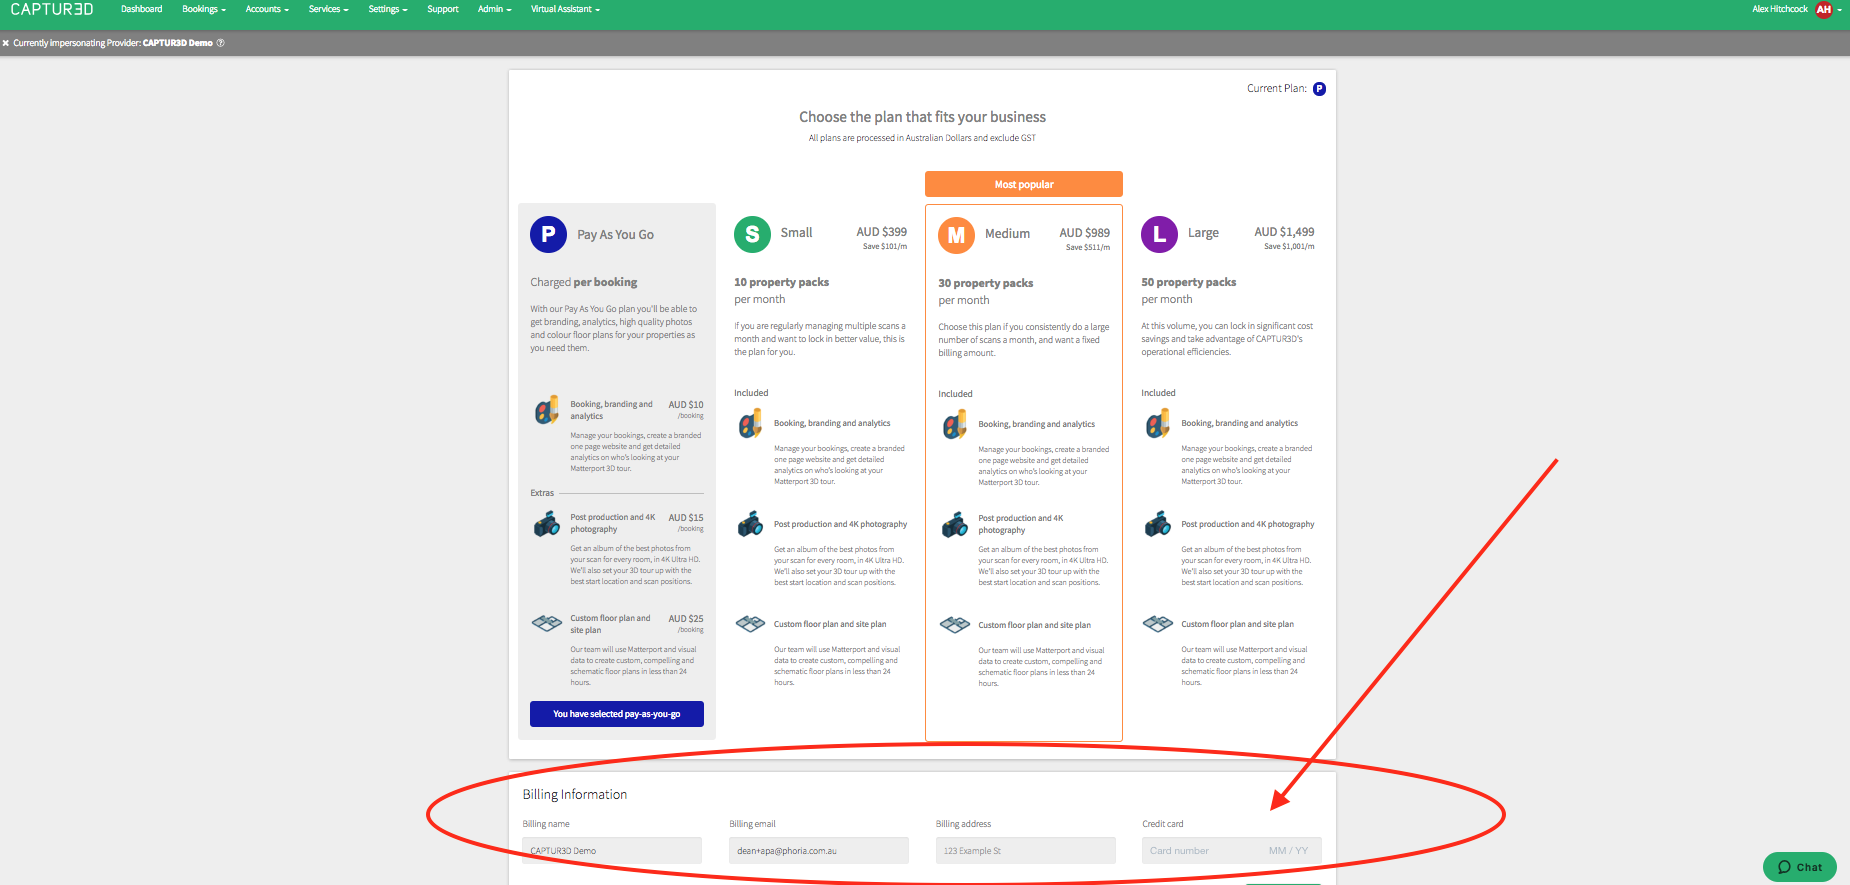Select the Medium plan title
1850x885 pixels.
click(1007, 233)
